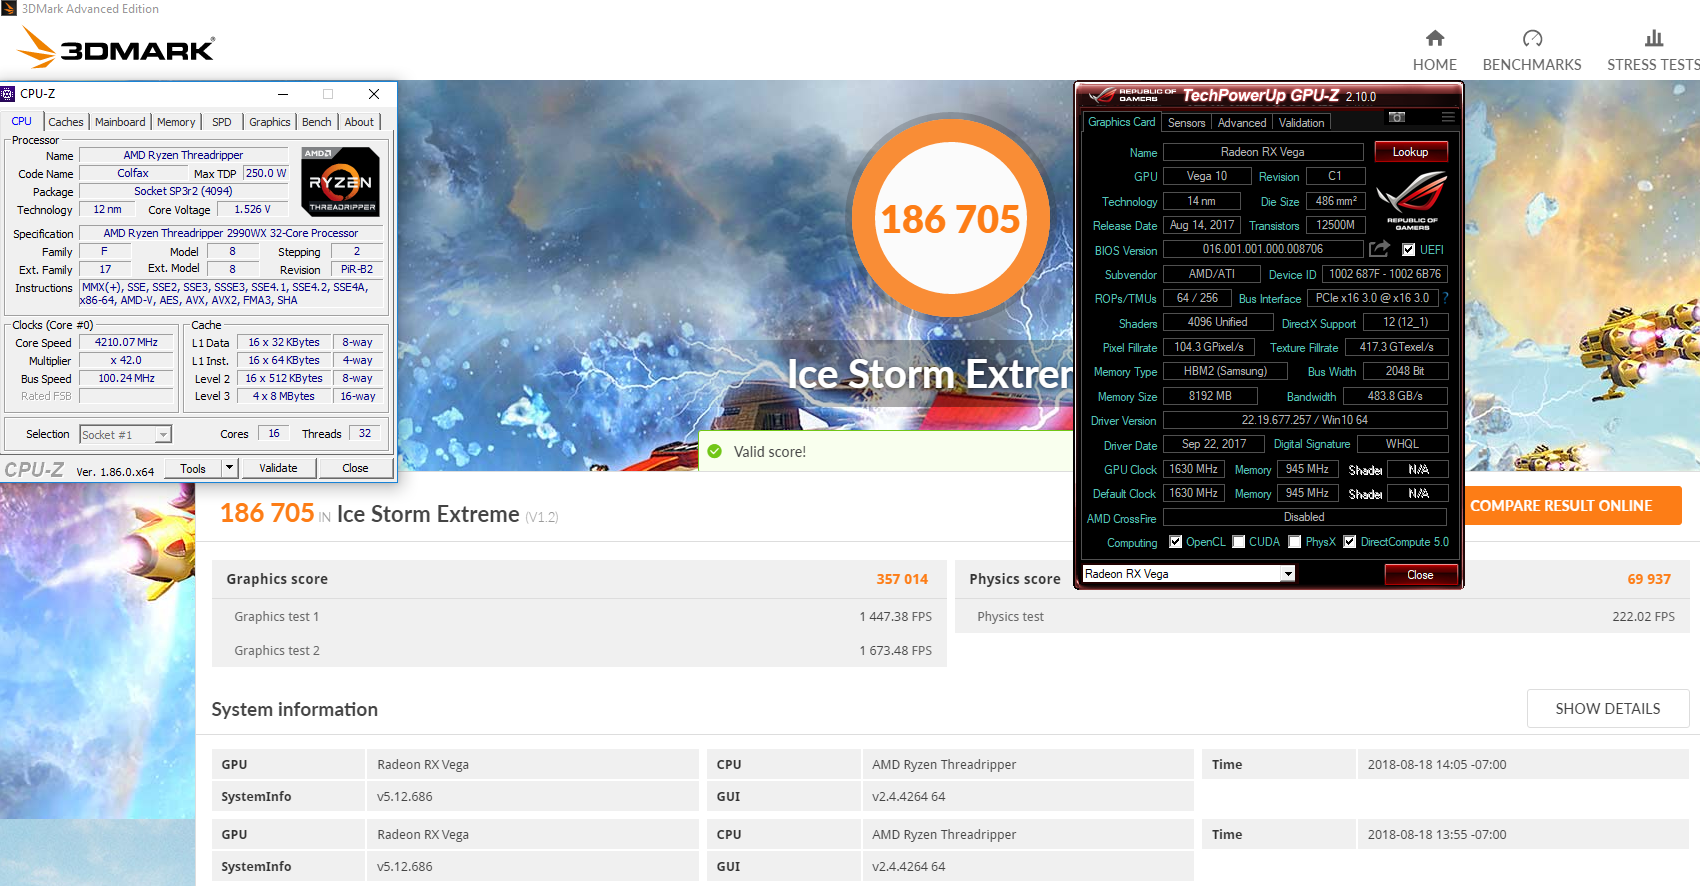The image size is (1700, 886).
Task: Switch to the Mainboard tab in CPU-Z
Action: (120, 122)
